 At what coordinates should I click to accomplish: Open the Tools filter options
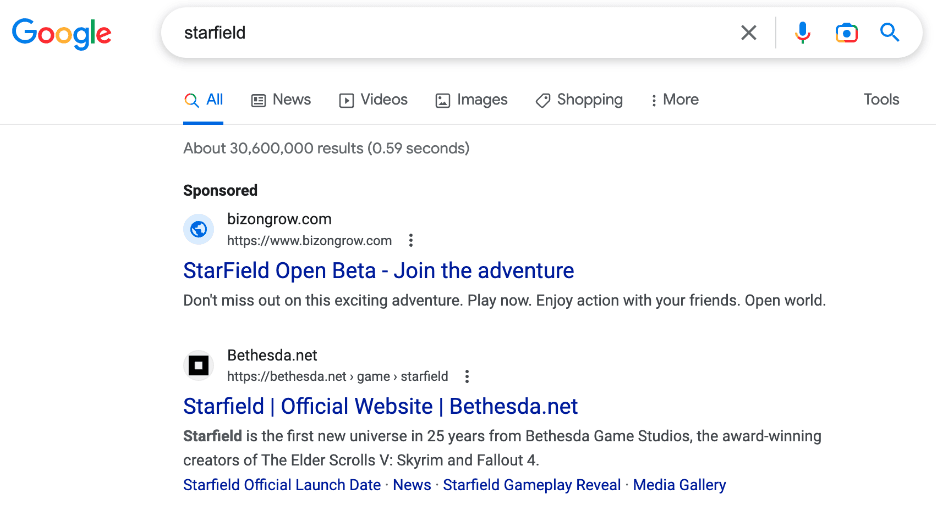(x=881, y=100)
